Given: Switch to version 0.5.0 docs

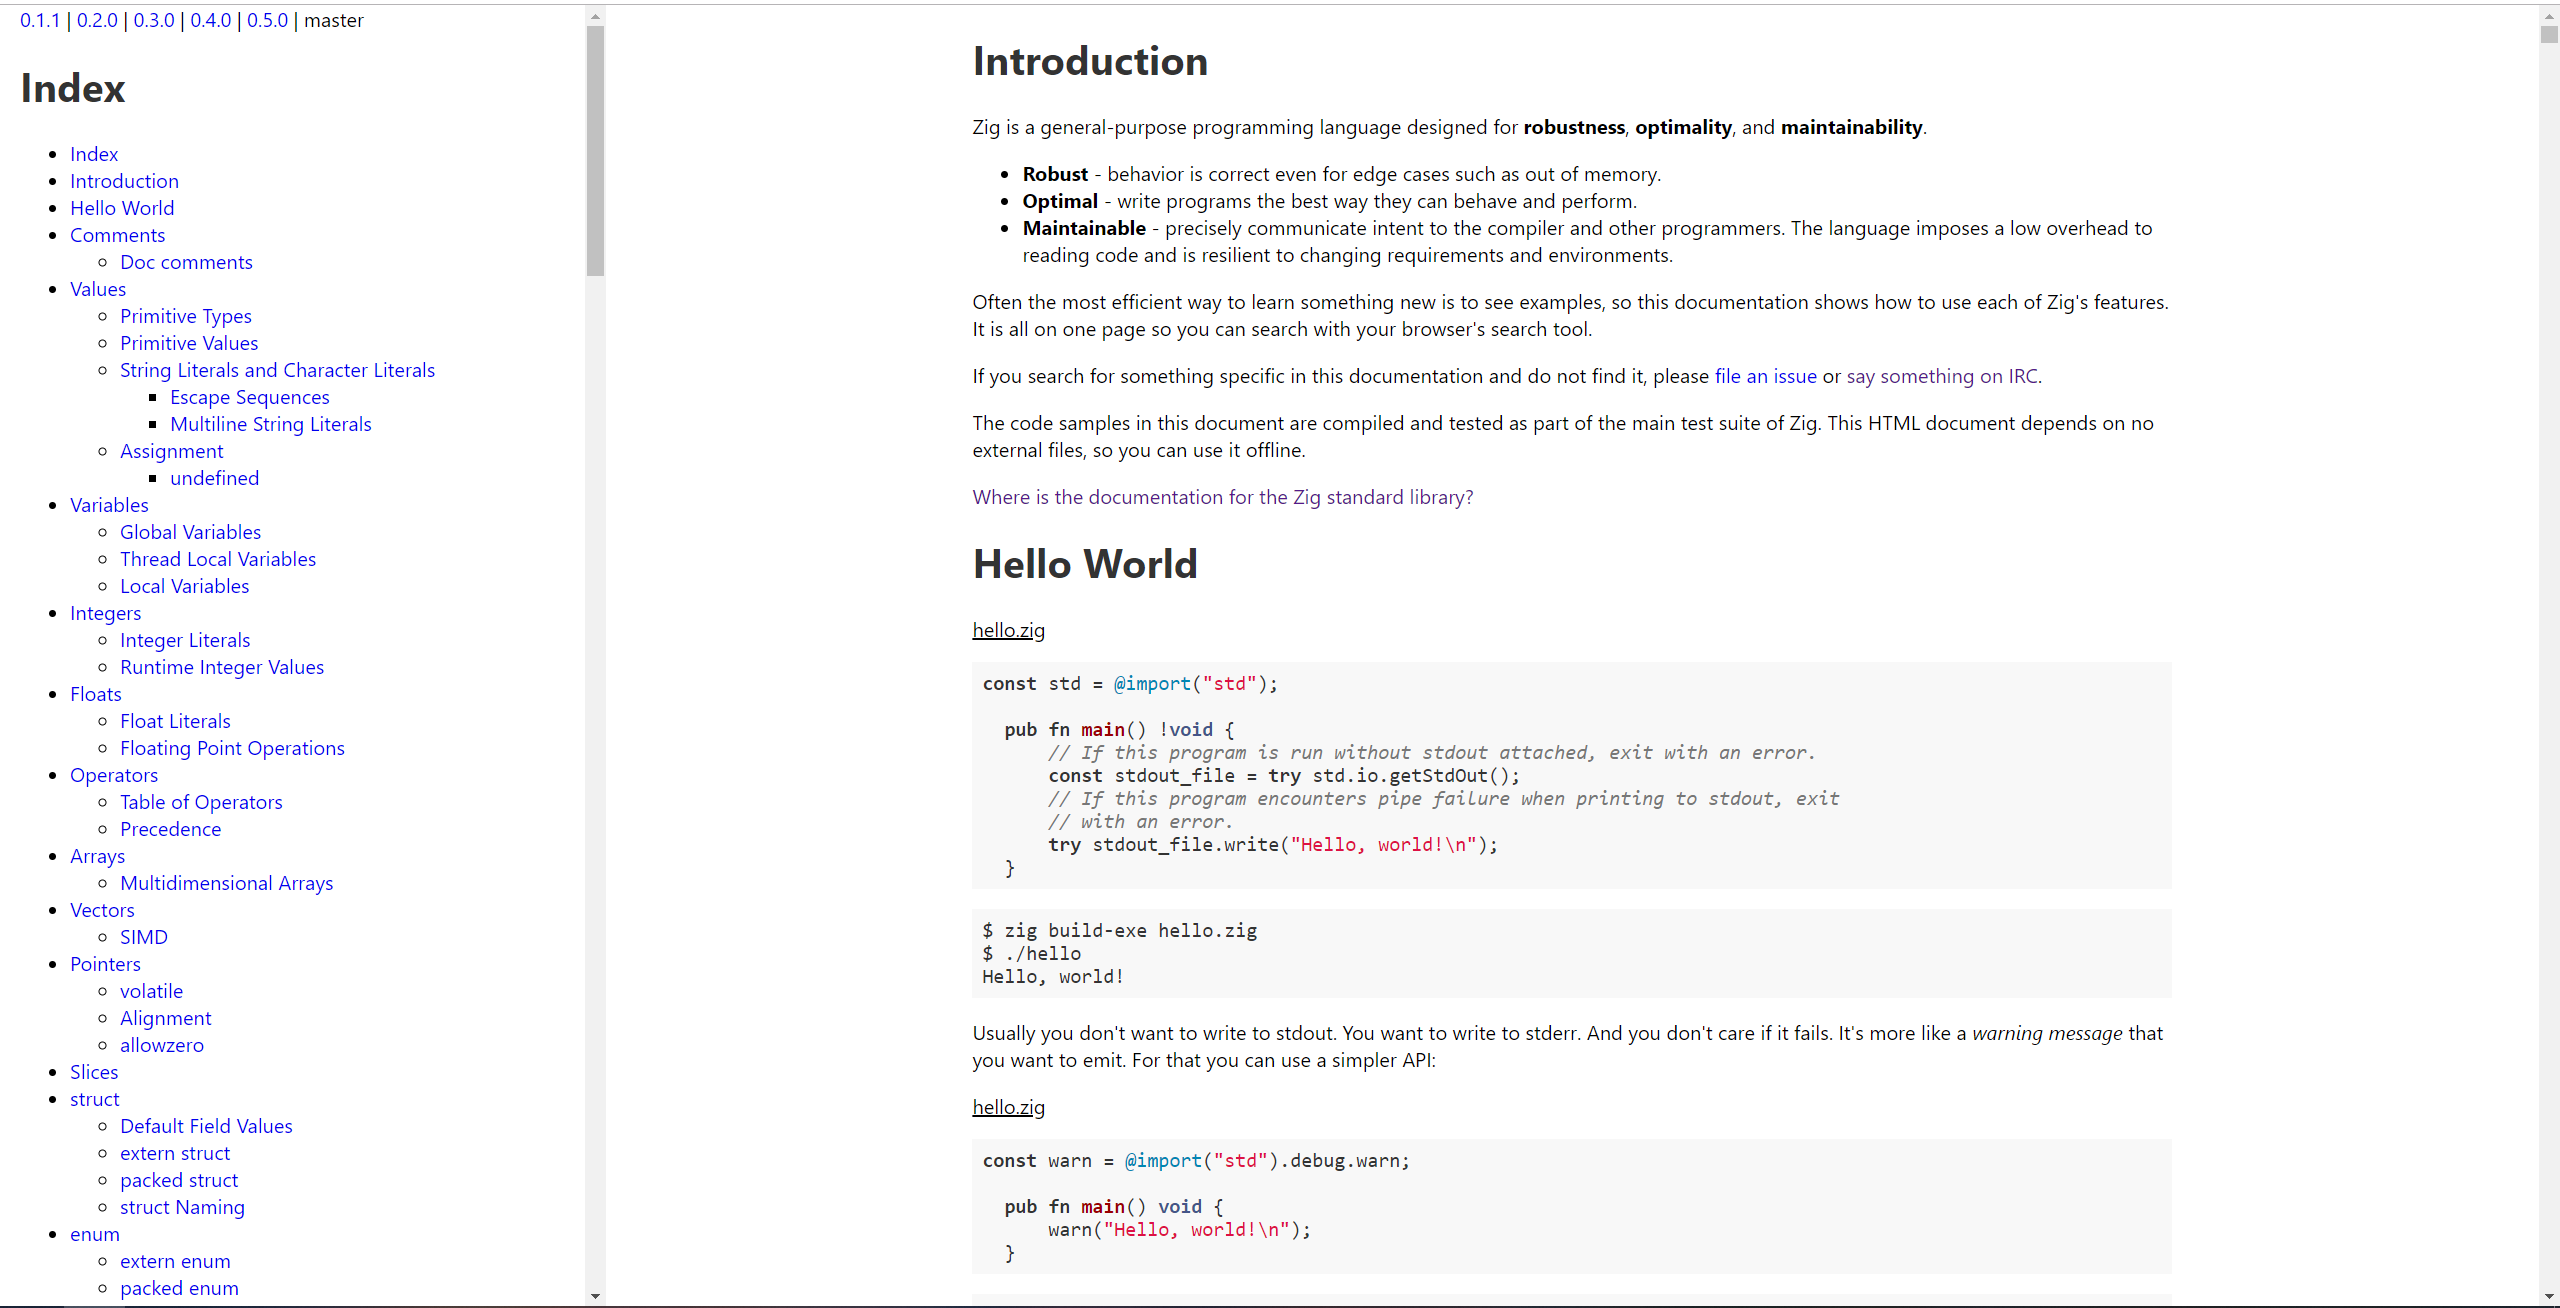Looking at the screenshot, I should pyautogui.click(x=267, y=20).
